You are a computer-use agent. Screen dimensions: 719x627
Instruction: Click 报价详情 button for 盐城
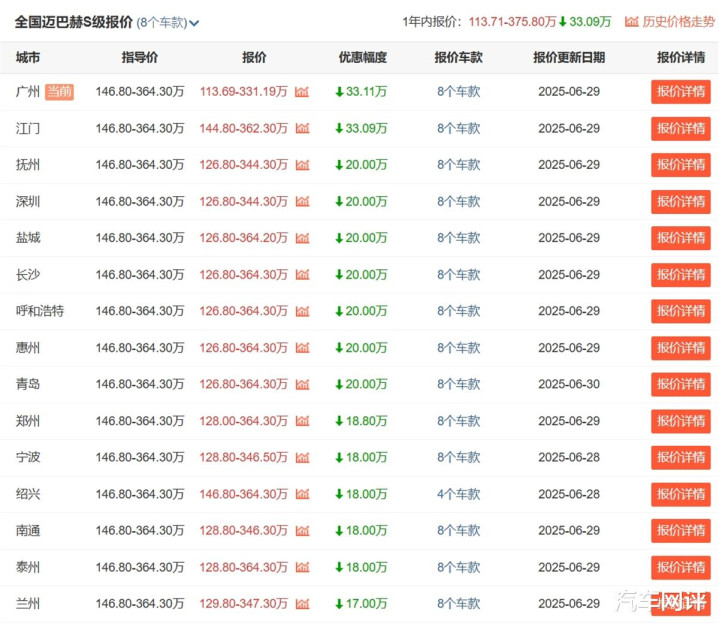pyautogui.click(x=680, y=238)
